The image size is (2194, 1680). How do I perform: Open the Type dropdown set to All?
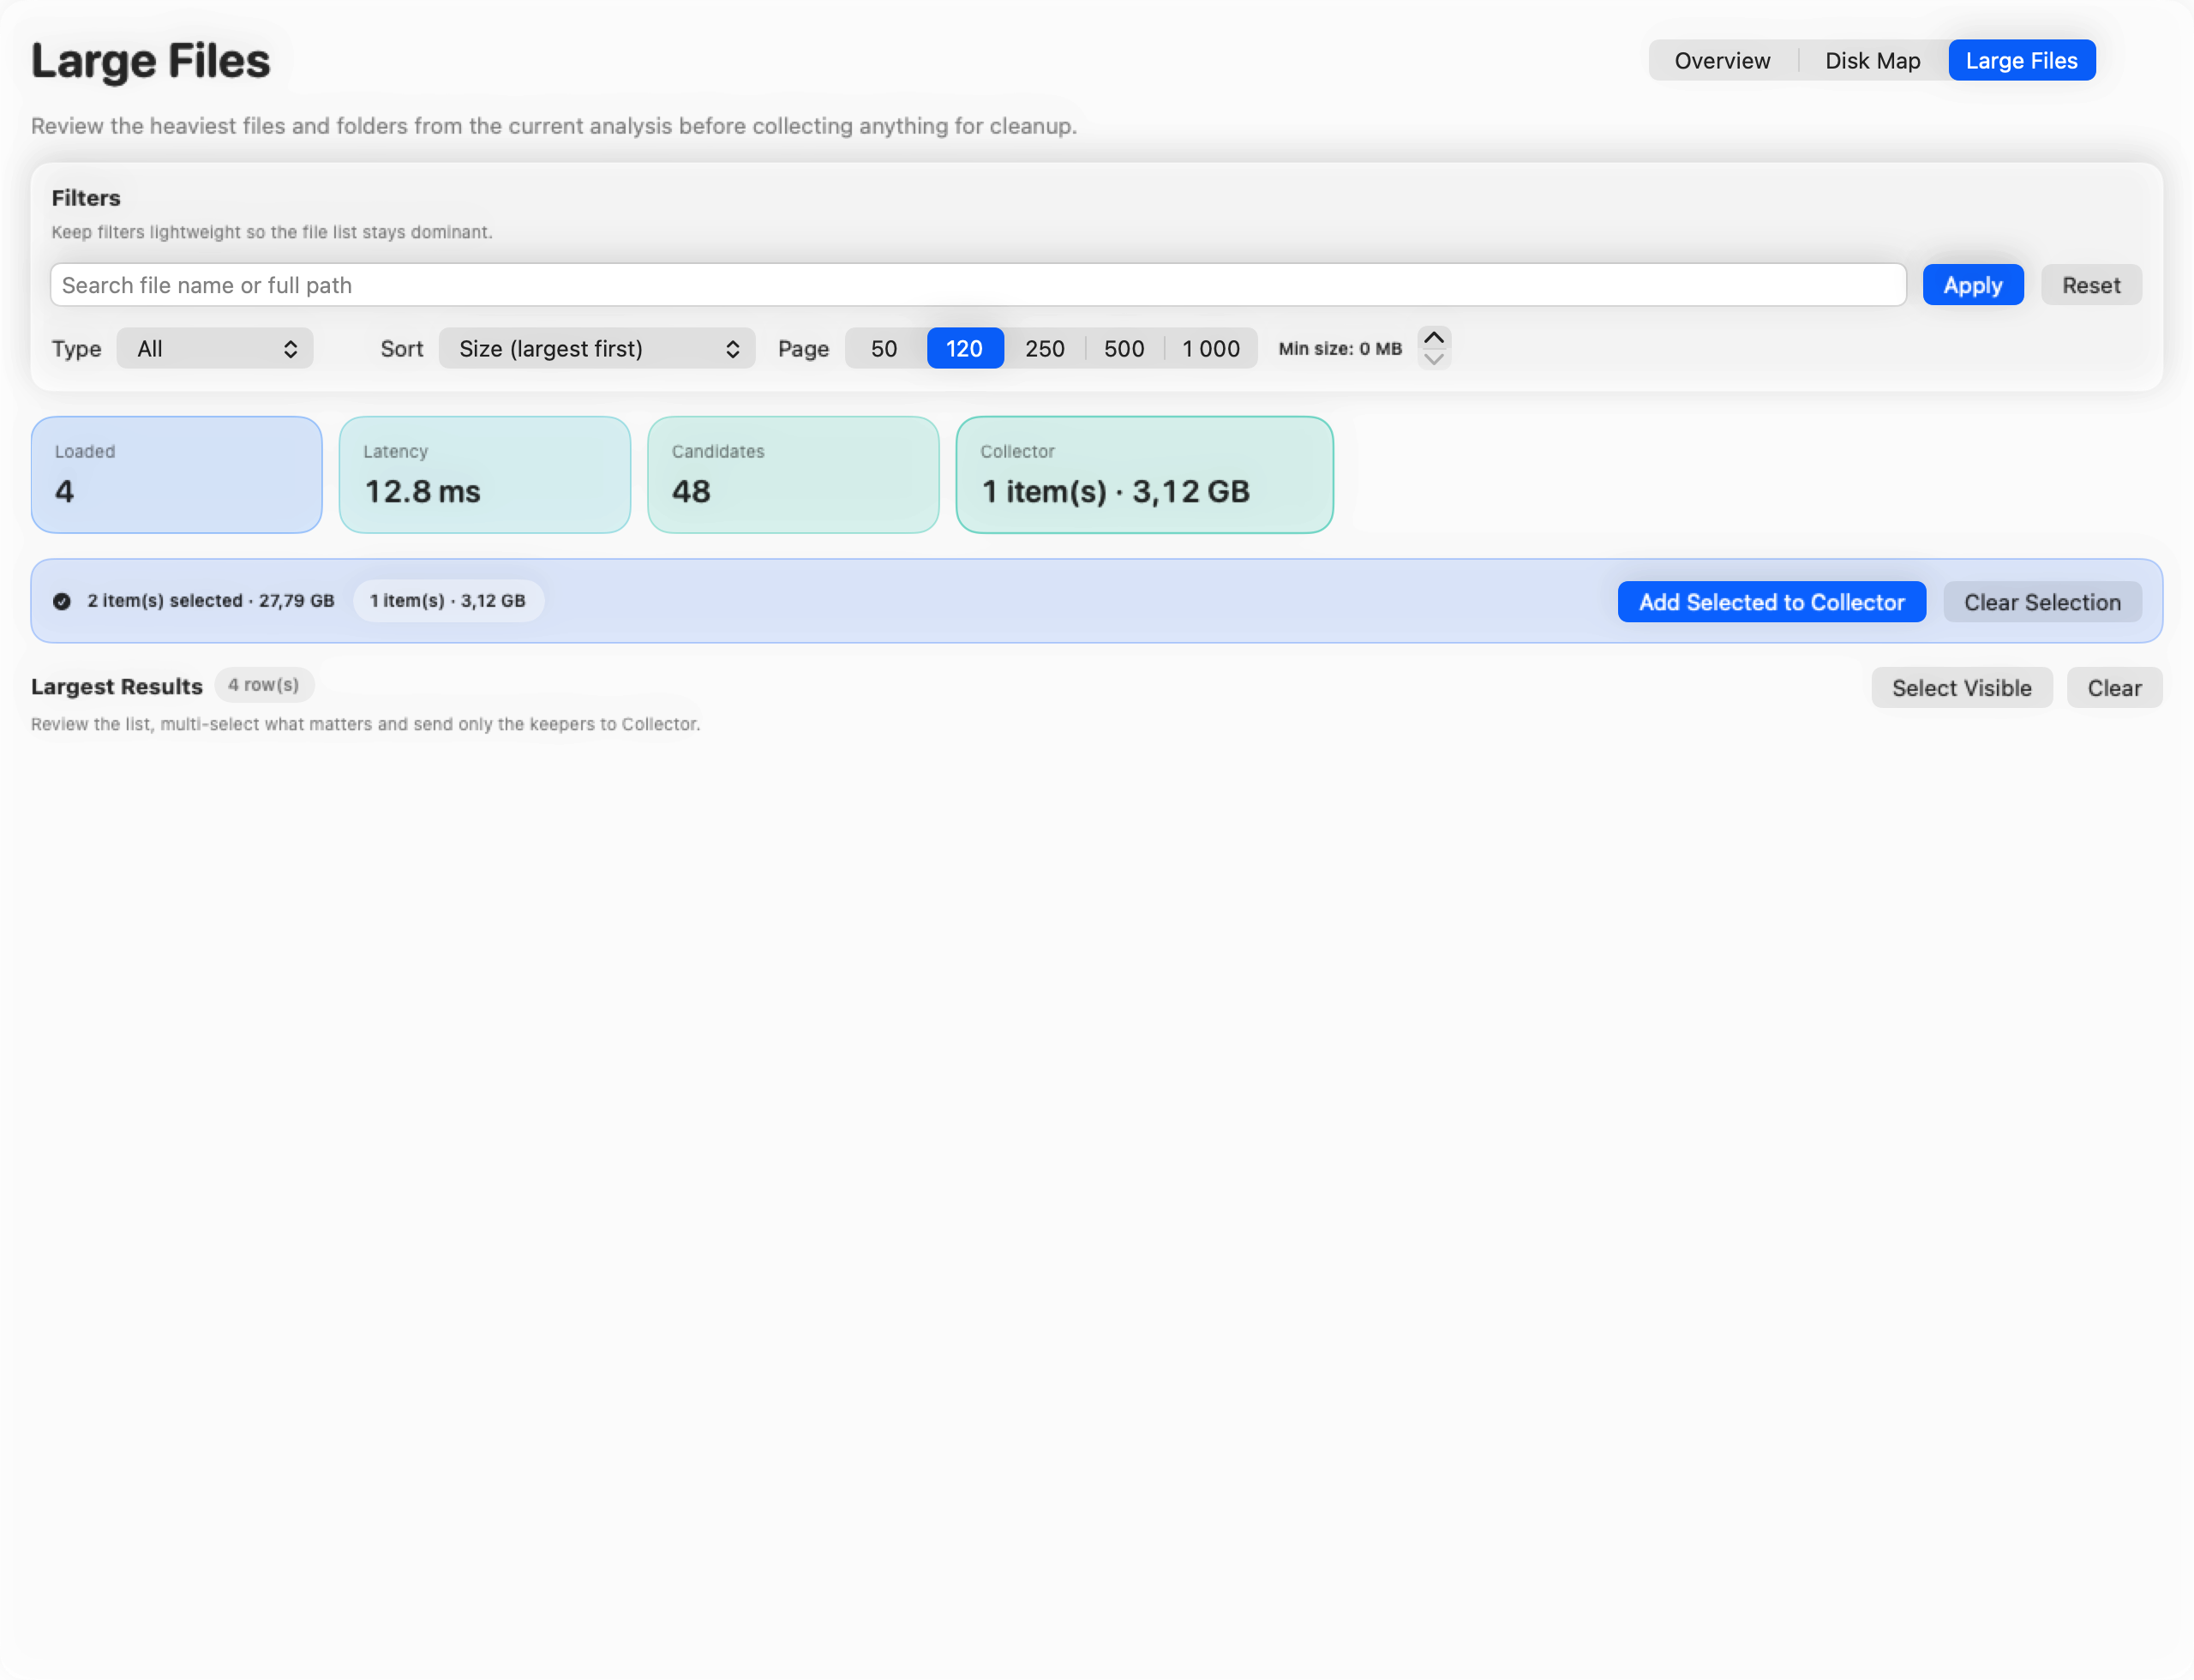pyautogui.click(x=215, y=348)
